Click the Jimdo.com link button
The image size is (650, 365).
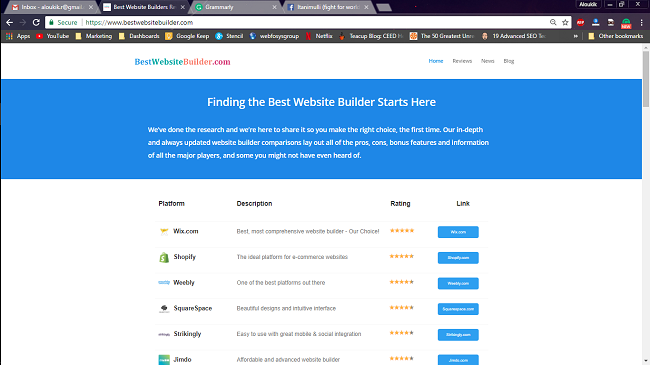coord(458,360)
